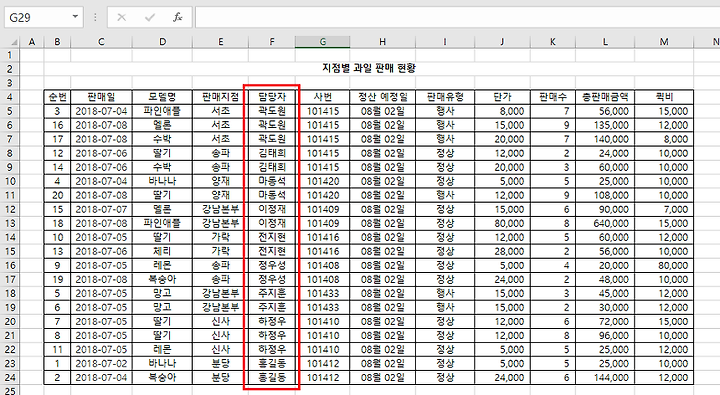The height and width of the screenshot is (395, 720).
Task: Click 김태희 in row 8
Action: [272, 153]
